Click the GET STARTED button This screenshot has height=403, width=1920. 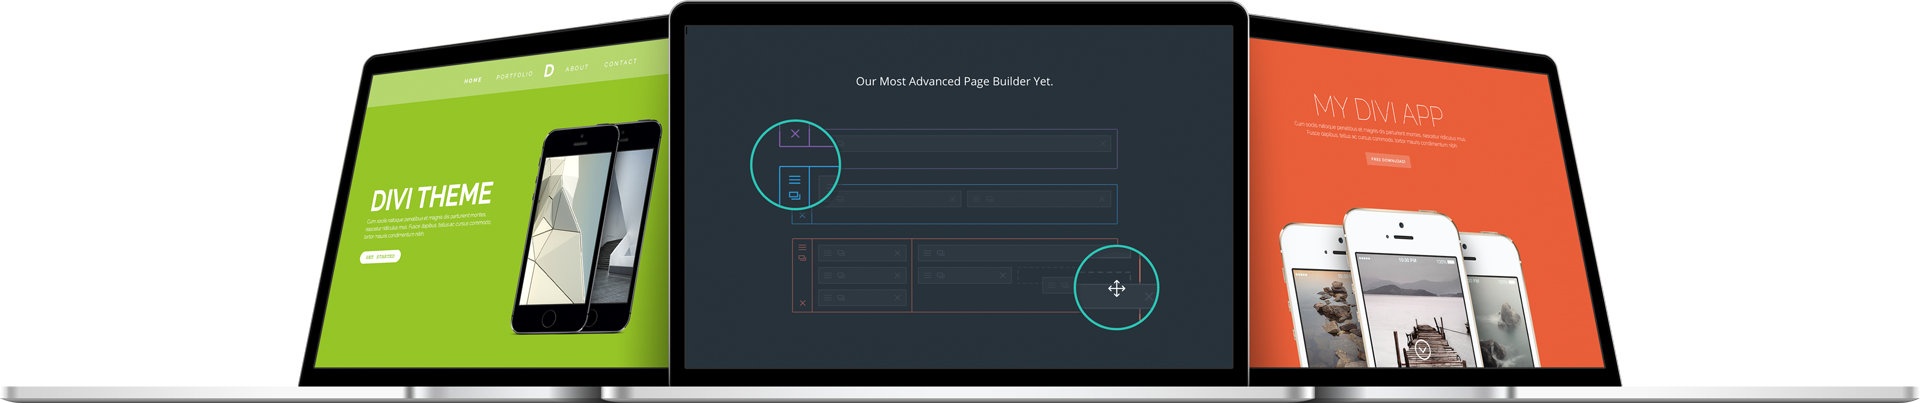[x=380, y=257]
